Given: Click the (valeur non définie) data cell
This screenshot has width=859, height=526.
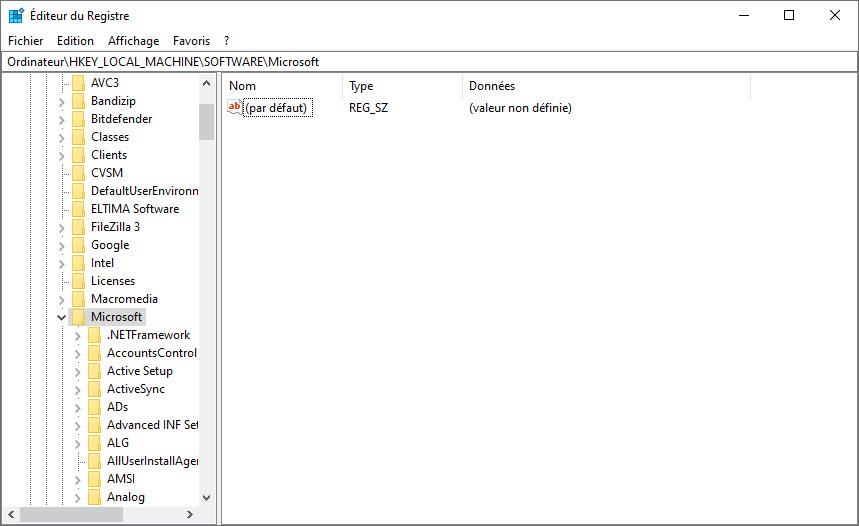Looking at the screenshot, I should pyautogui.click(x=520, y=108).
